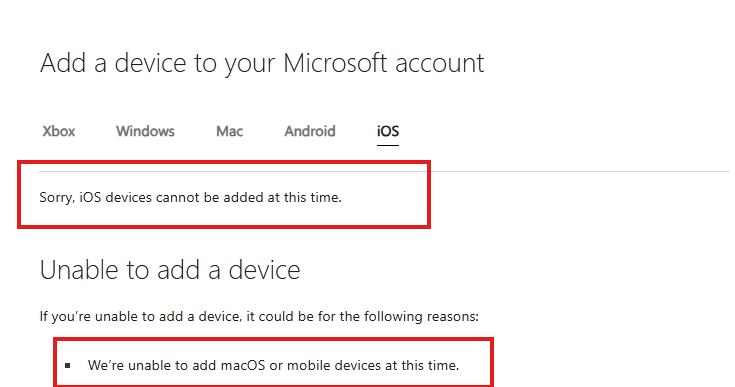The height and width of the screenshot is (387, 735).
Task: Click the underline indicator beneath iOS
Action: click(x=388, y=145)
